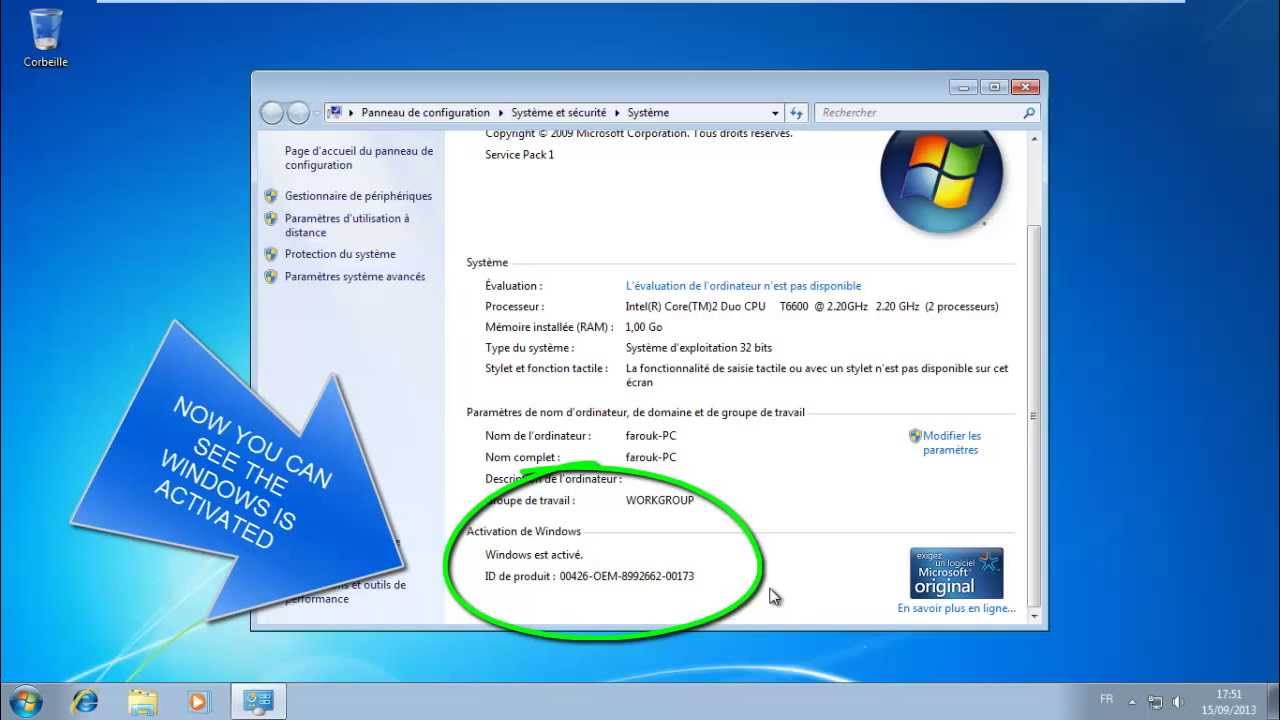Open En savoir plus en ligne link
This screenshot has width=1280, height=720.
tap(956, 608)
